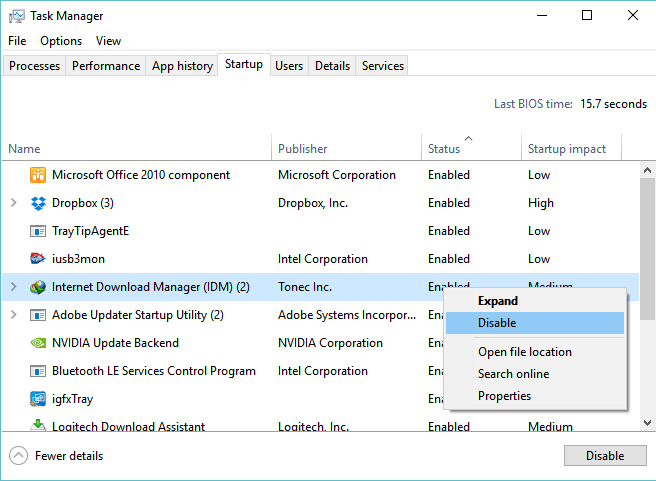Select the Logitech Download Assistant row name
Screen dimensions: 656x481
[x=128, y=426]
